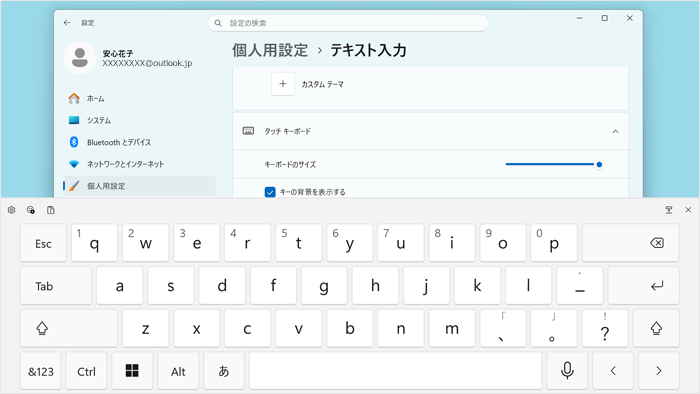Click the keyboard dock/undock icon
The width and height of the screenshot is (700, 394).
[669, 210]
